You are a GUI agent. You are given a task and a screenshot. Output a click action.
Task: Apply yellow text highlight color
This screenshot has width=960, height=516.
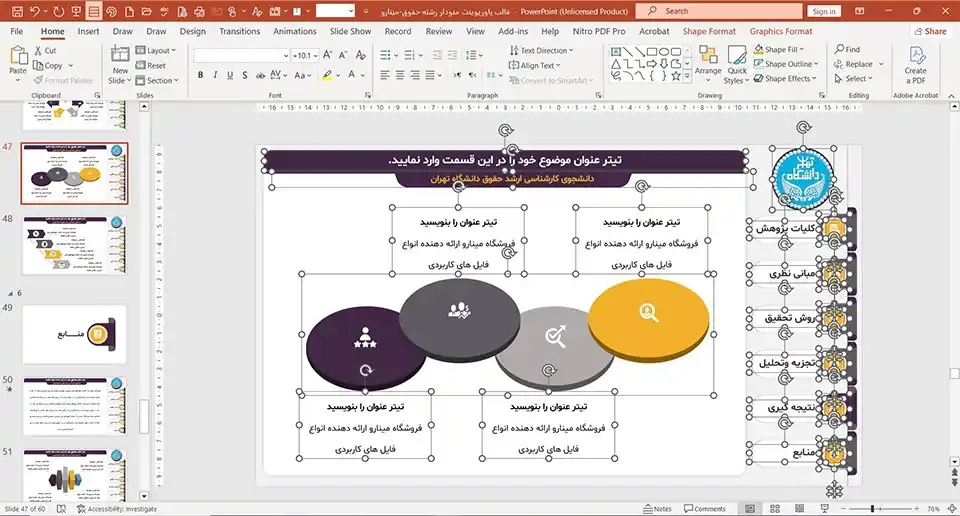click(x=328, y=75)
